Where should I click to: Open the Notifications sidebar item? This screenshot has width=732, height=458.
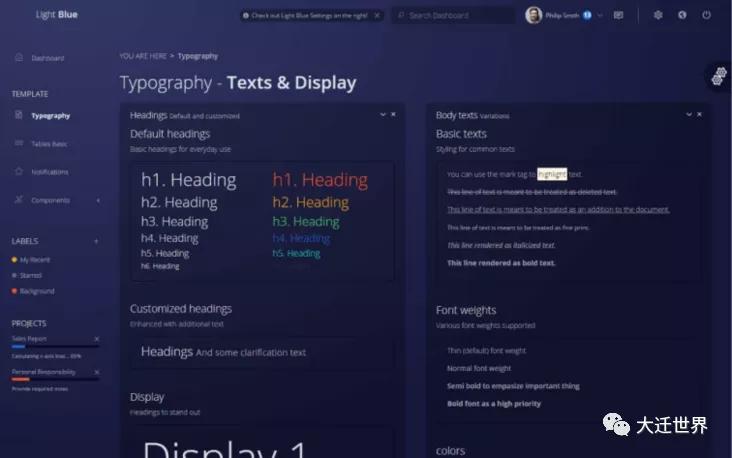click(x=50, y=171)
